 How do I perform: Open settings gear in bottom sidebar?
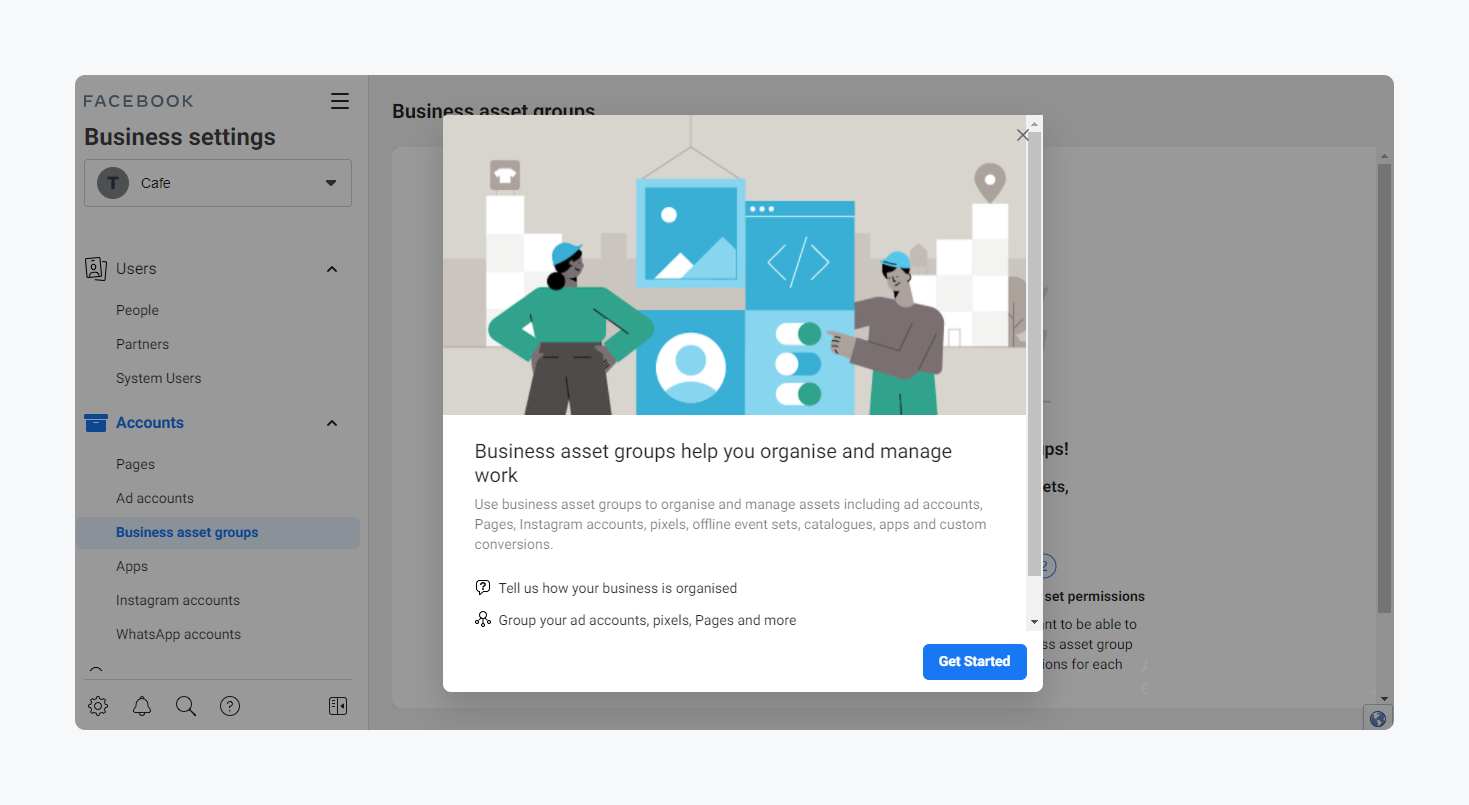pyautogui.click(x=98, y=706)
